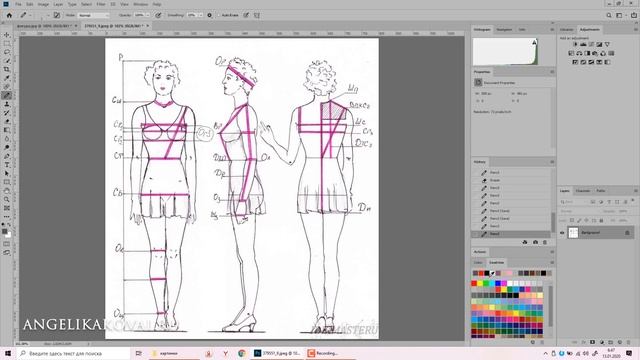Switch to the Navigator tab

(x=504, y=29)
